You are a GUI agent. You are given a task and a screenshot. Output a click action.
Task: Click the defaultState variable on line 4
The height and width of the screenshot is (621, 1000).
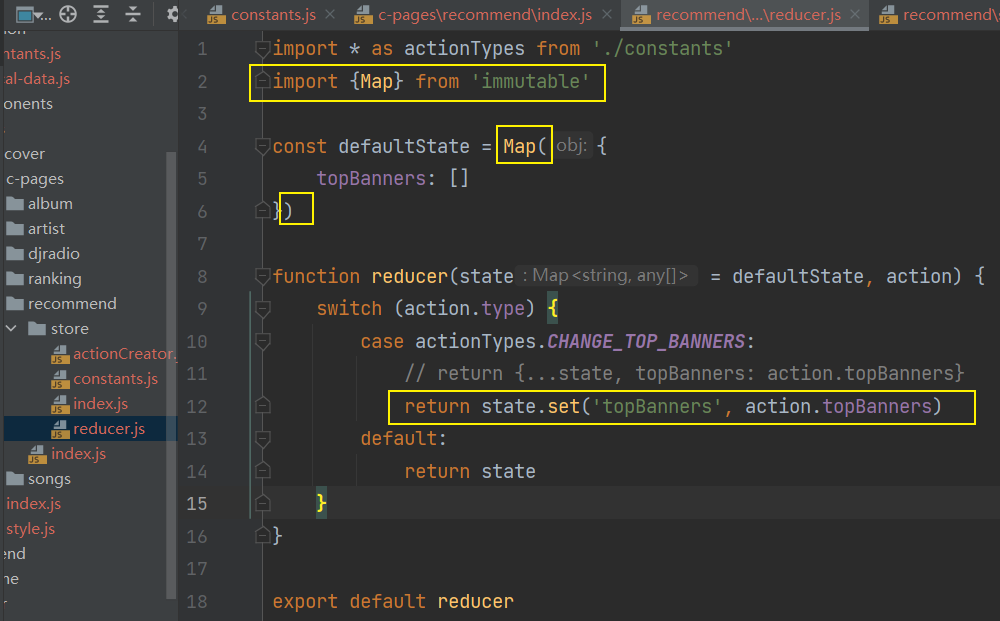404,146
